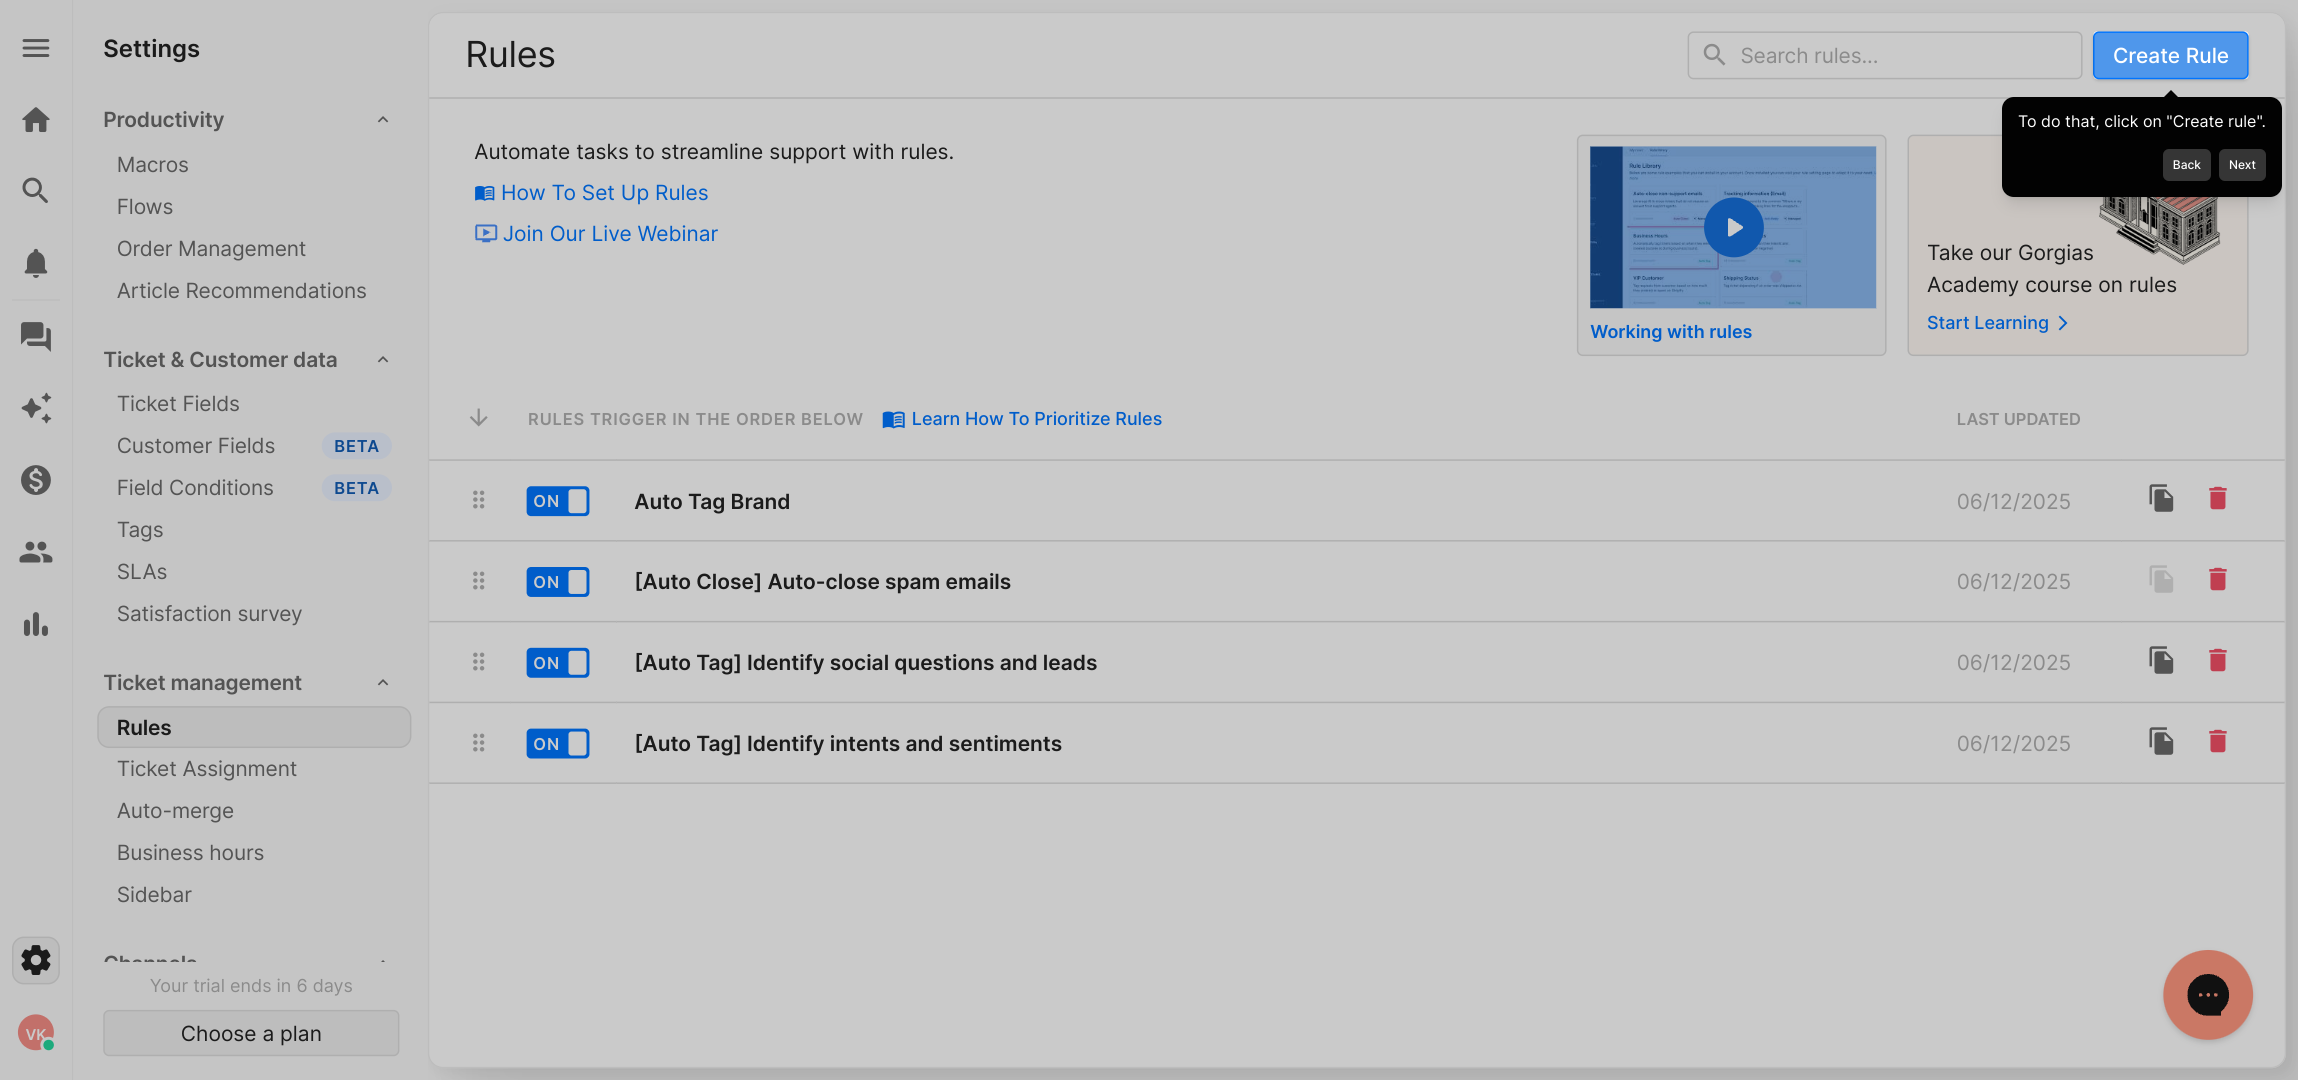Play the Working with rules video
This screenshot has width=2298, height=1080.
(1733, 228)
